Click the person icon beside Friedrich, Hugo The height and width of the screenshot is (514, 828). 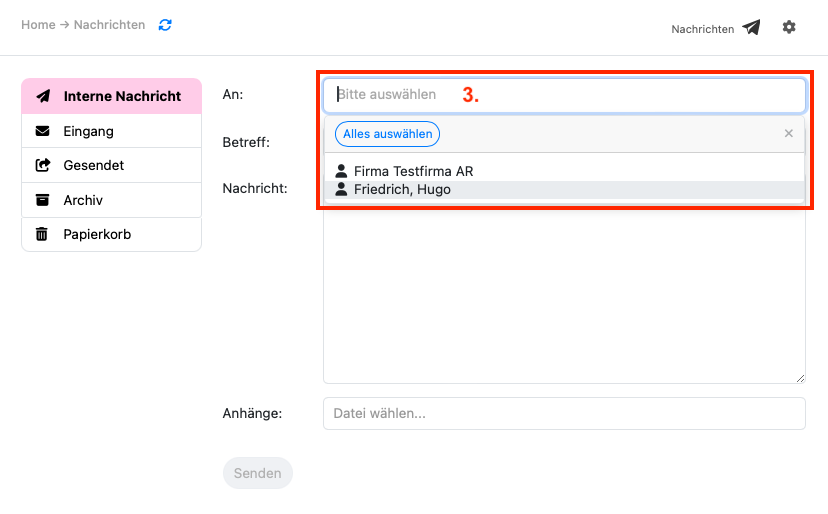pyautogui.click(x=341, y=189)
